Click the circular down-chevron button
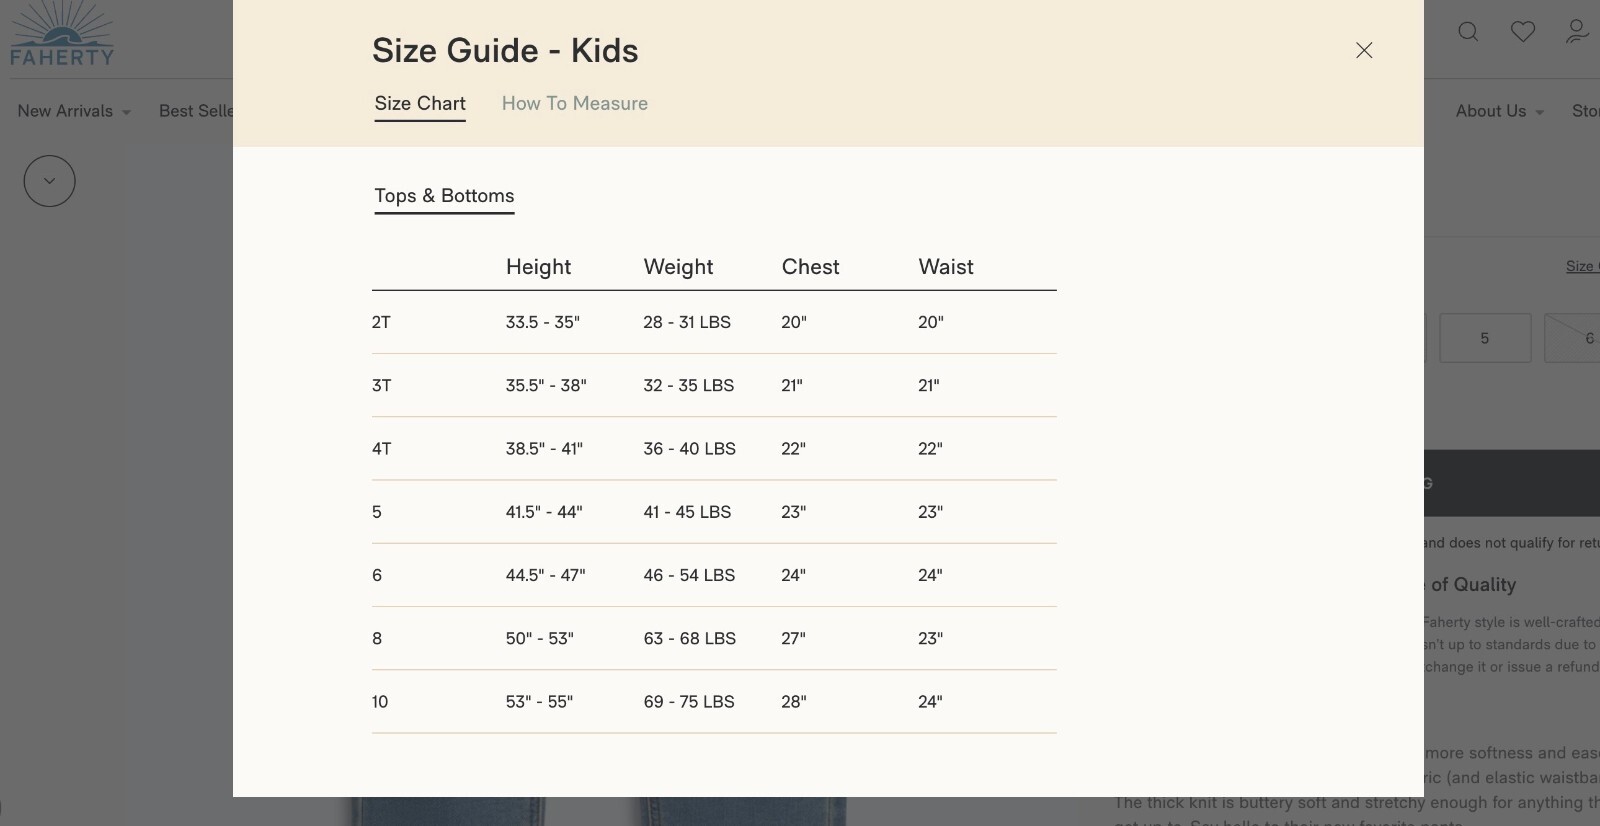The height and width of the screenshot is (826, 1600). (49, 181)
